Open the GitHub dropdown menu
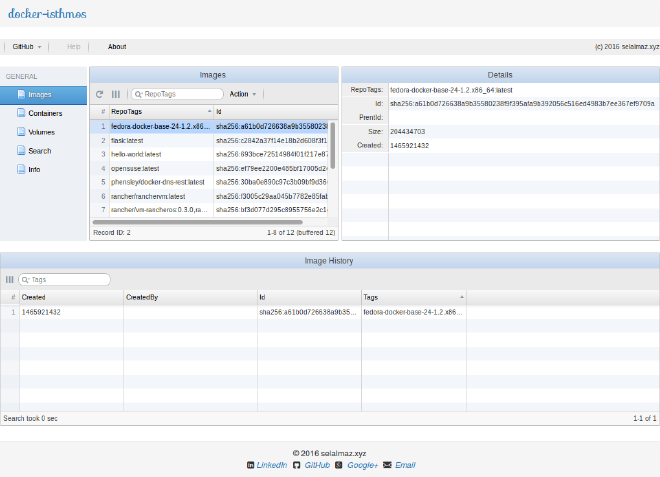 click(27, 47)
